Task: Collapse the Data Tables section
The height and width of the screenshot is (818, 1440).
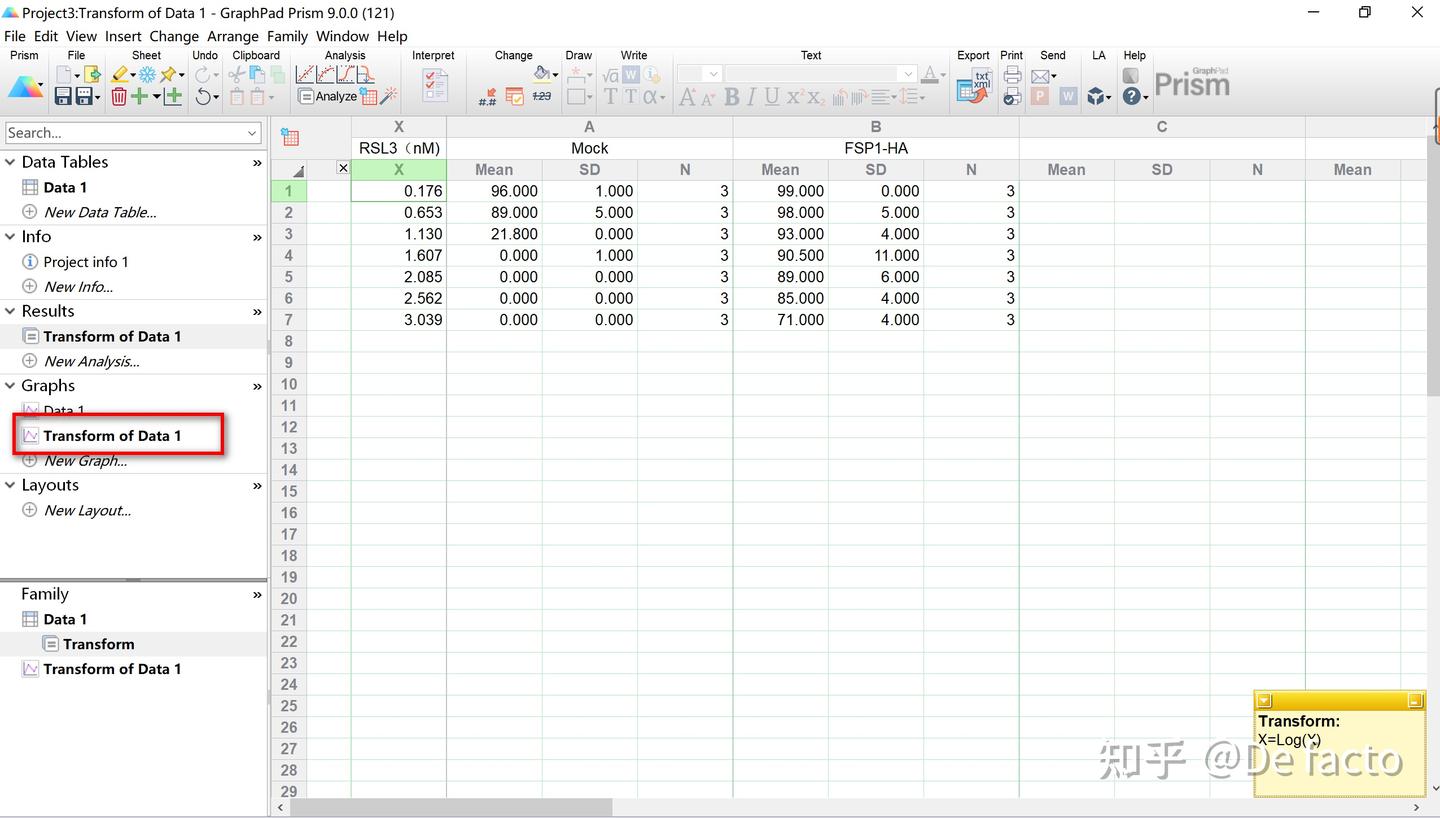Action: coord(10,162)
